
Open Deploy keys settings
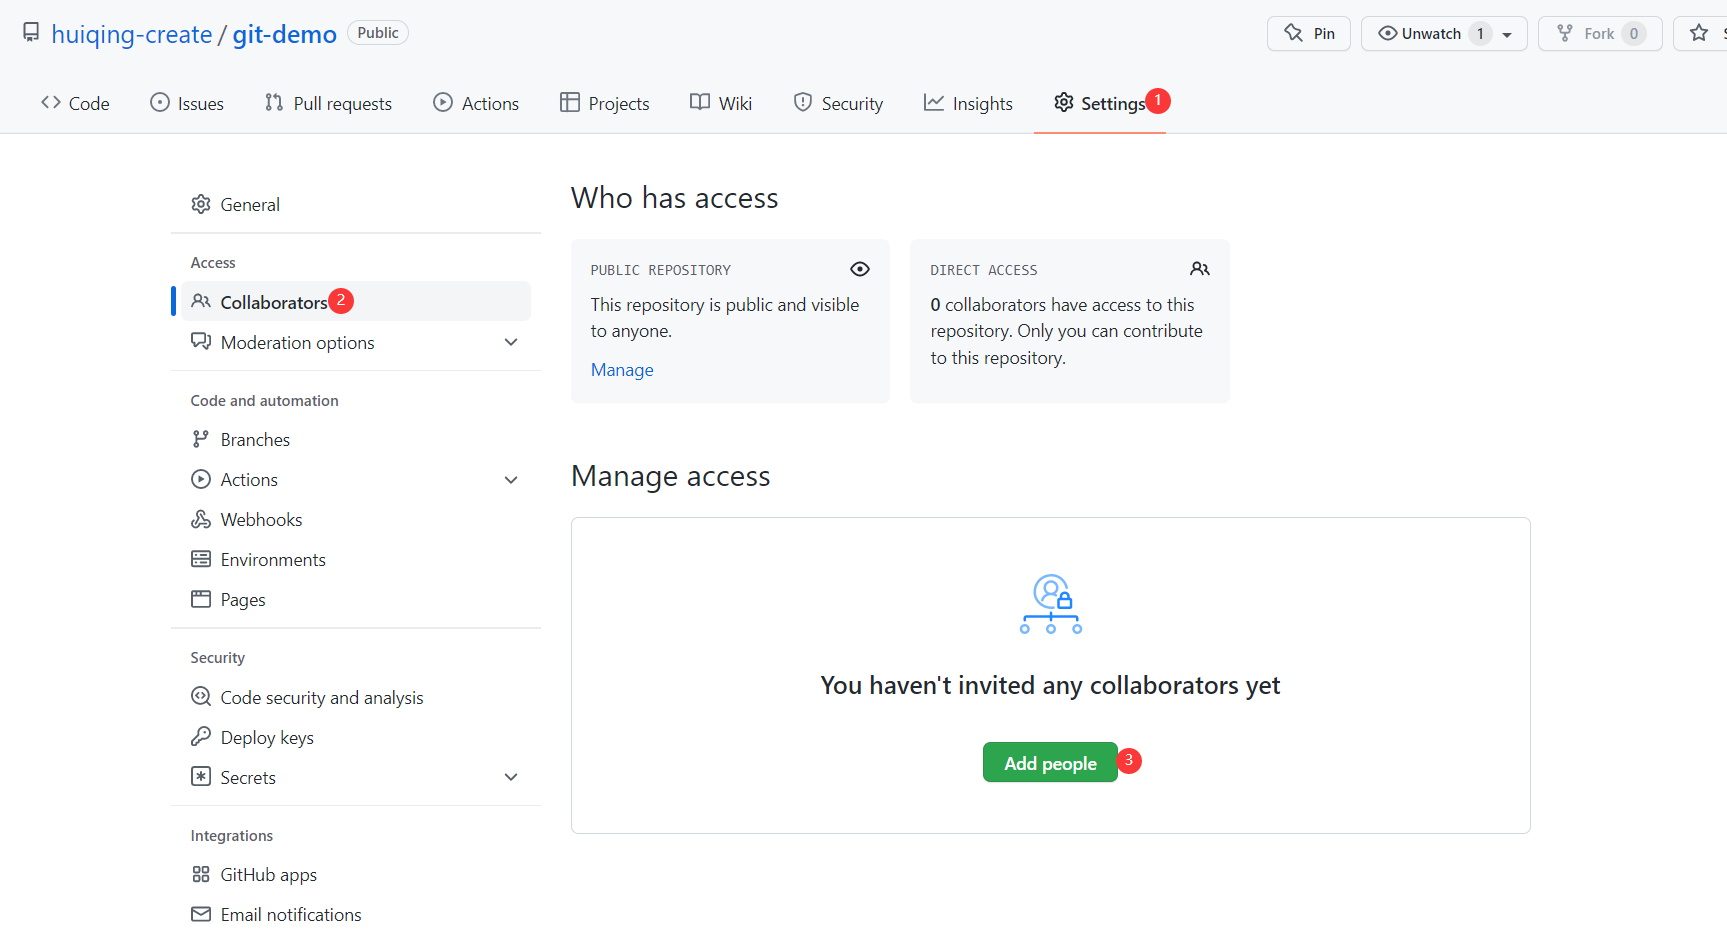(355, 737)
